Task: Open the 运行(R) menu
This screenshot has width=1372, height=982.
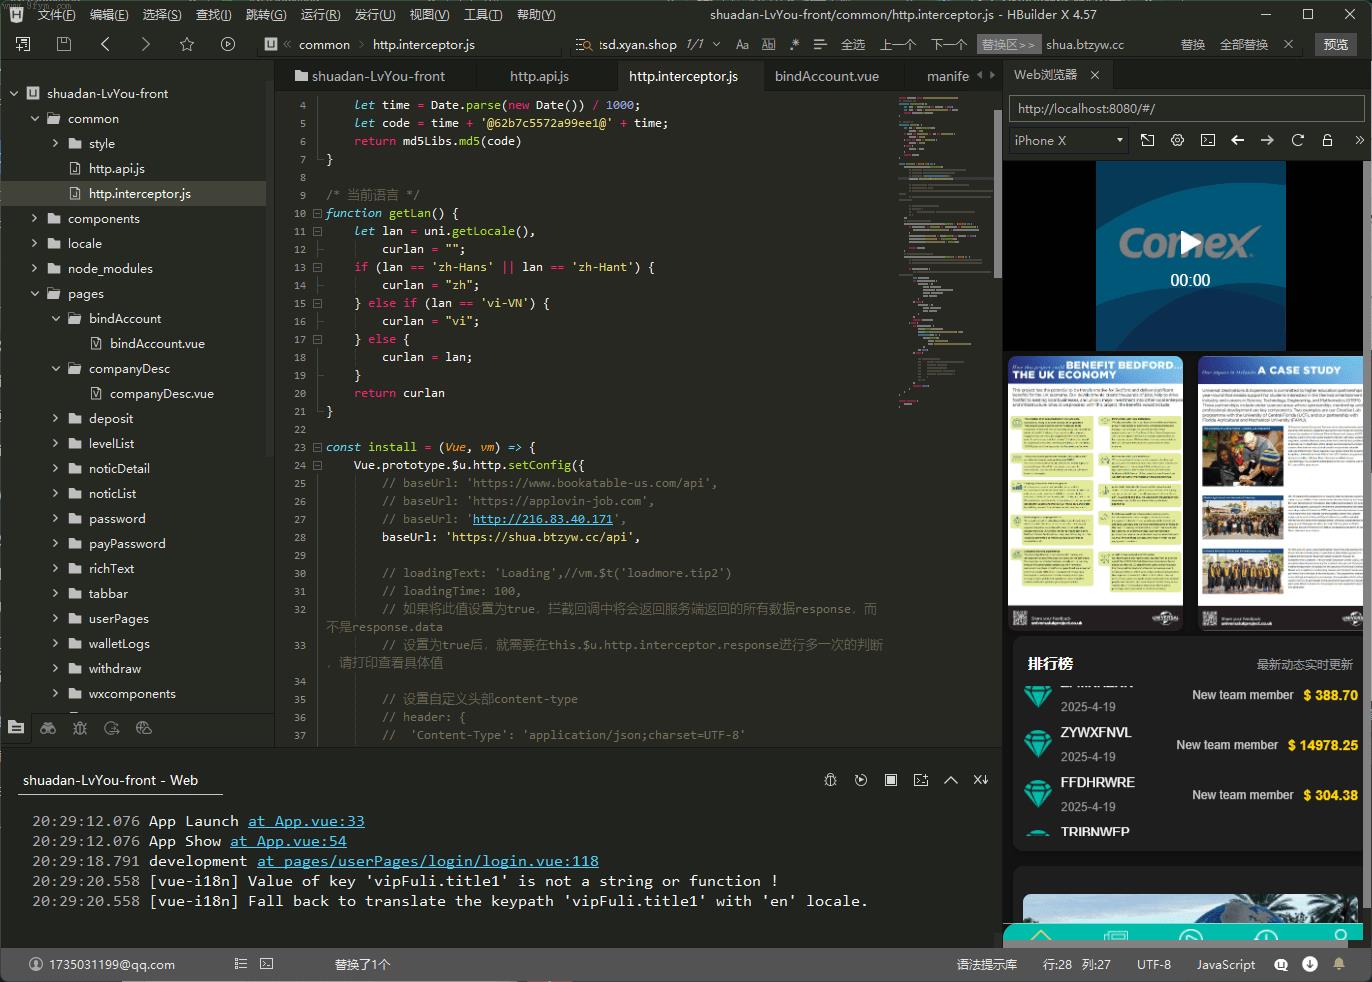Action: [x=320, y=15]
